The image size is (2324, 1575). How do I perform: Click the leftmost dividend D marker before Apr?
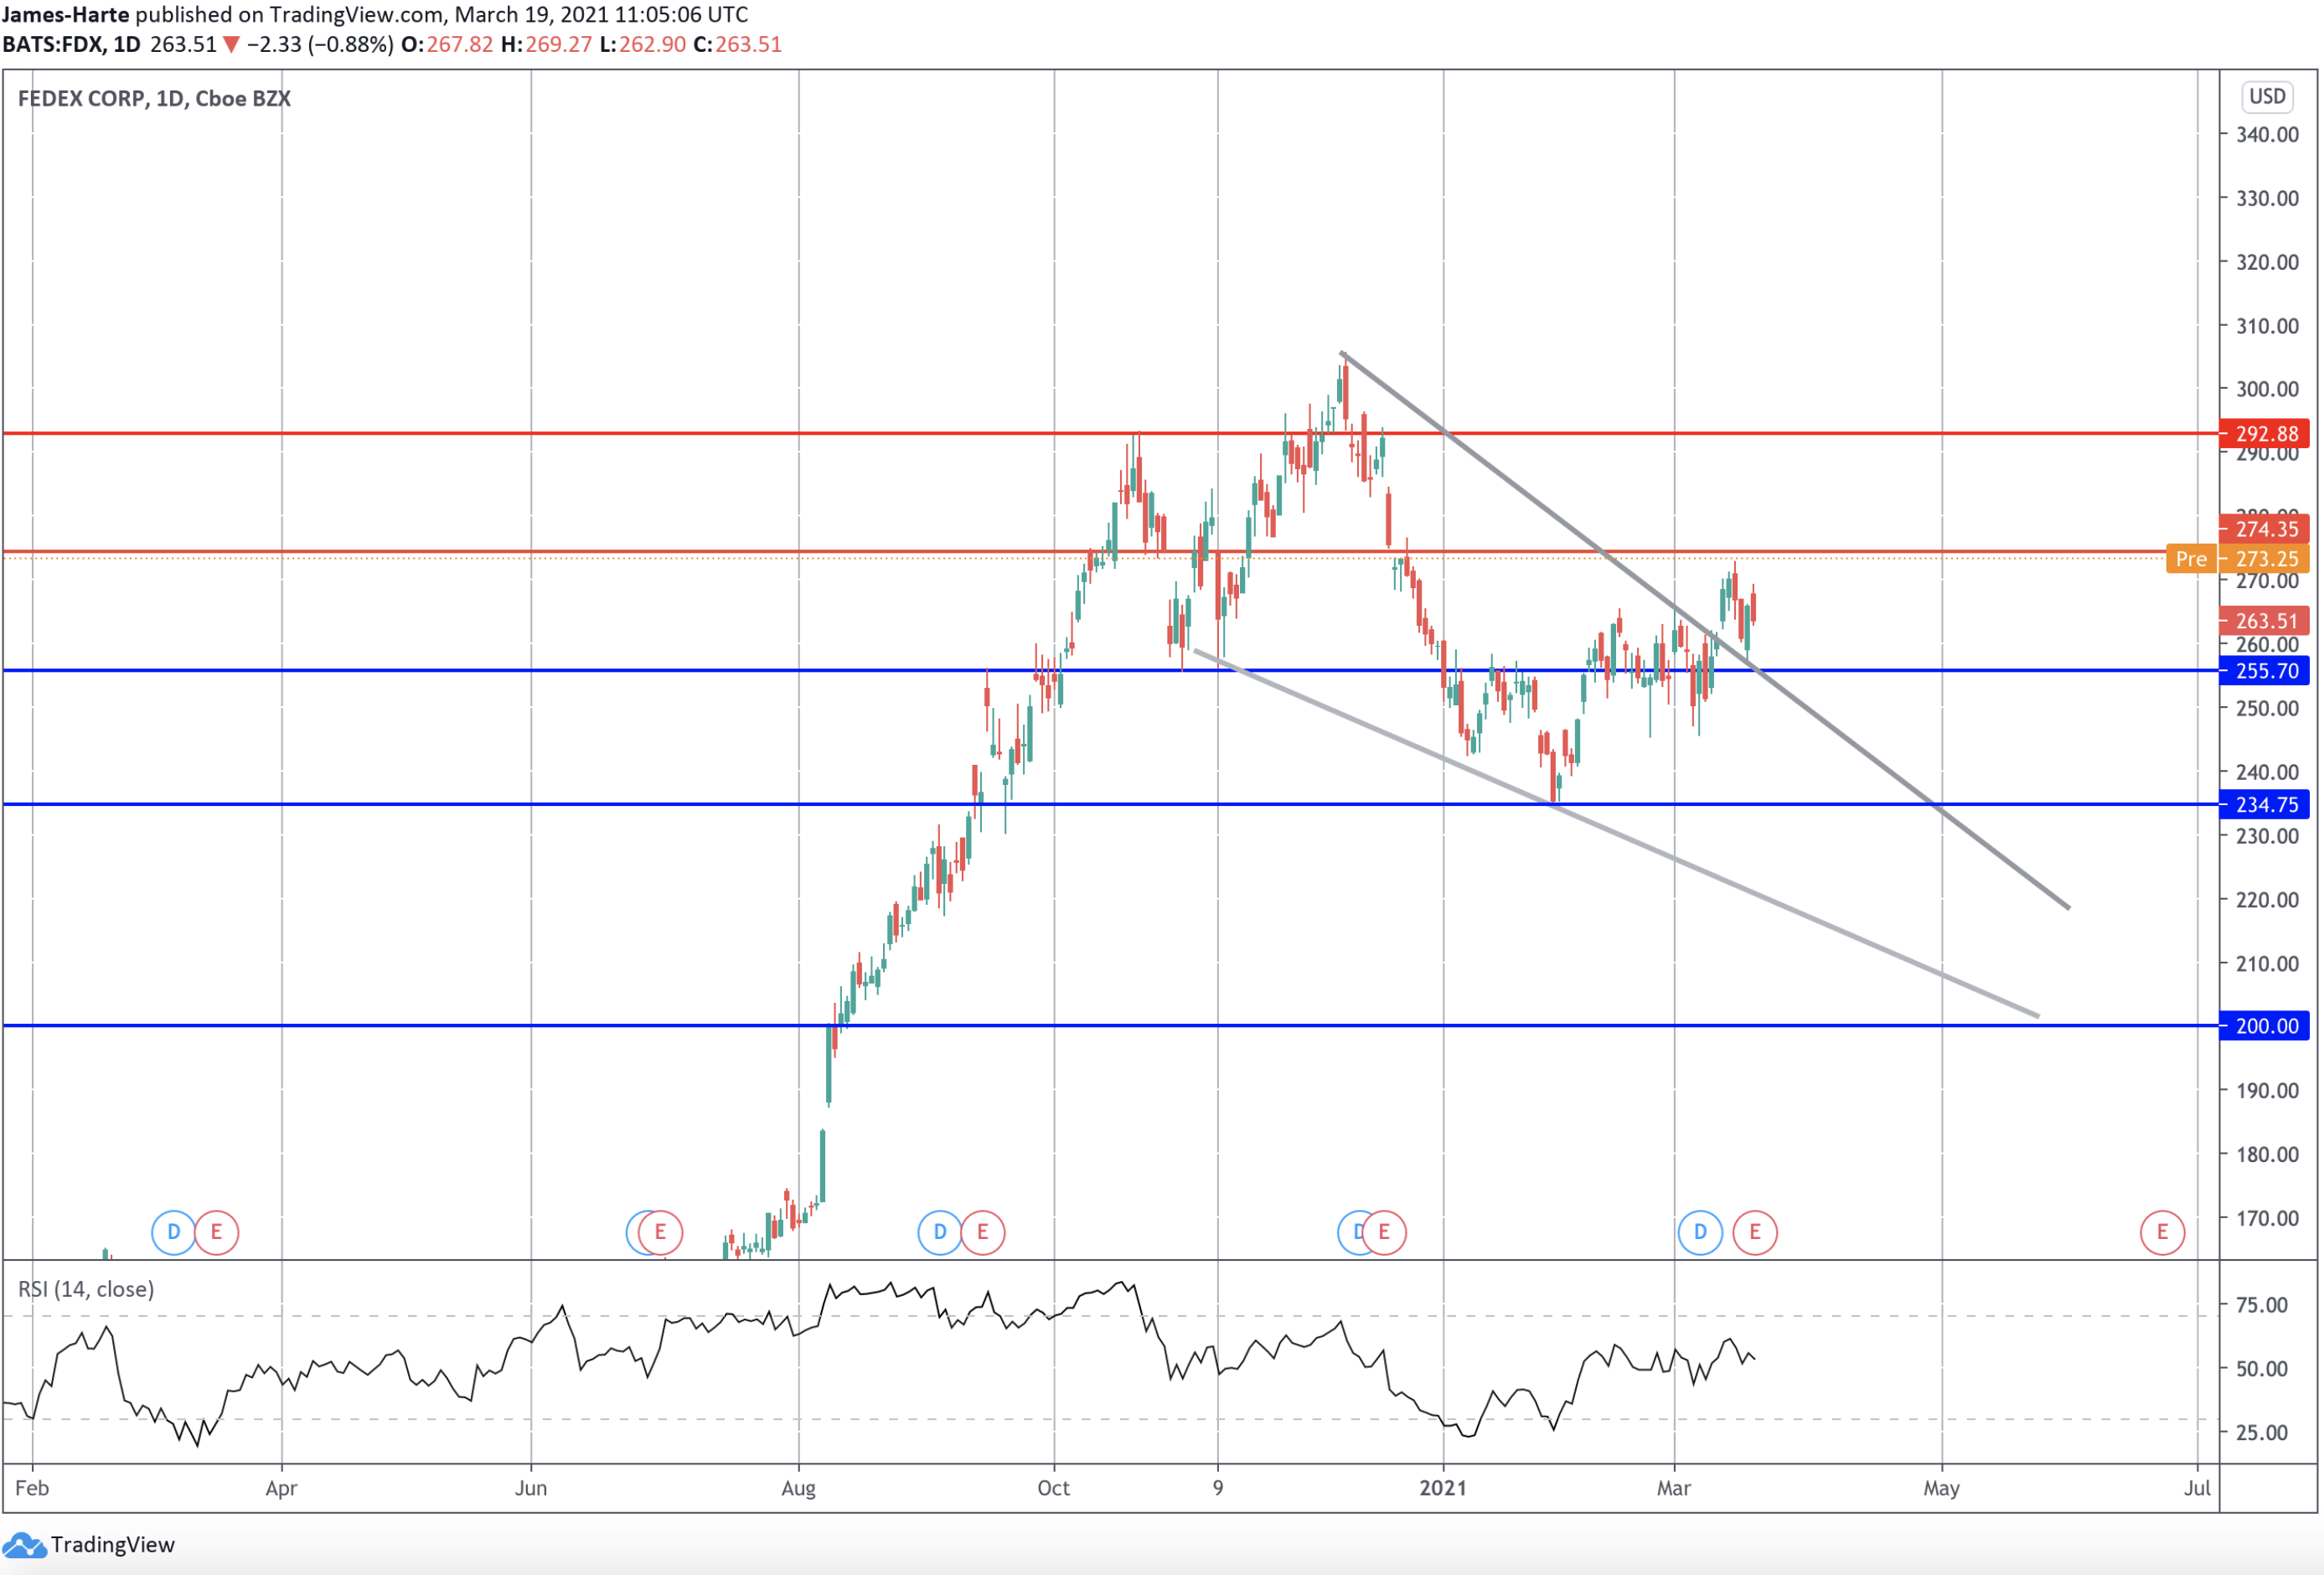pos(173,1232)
